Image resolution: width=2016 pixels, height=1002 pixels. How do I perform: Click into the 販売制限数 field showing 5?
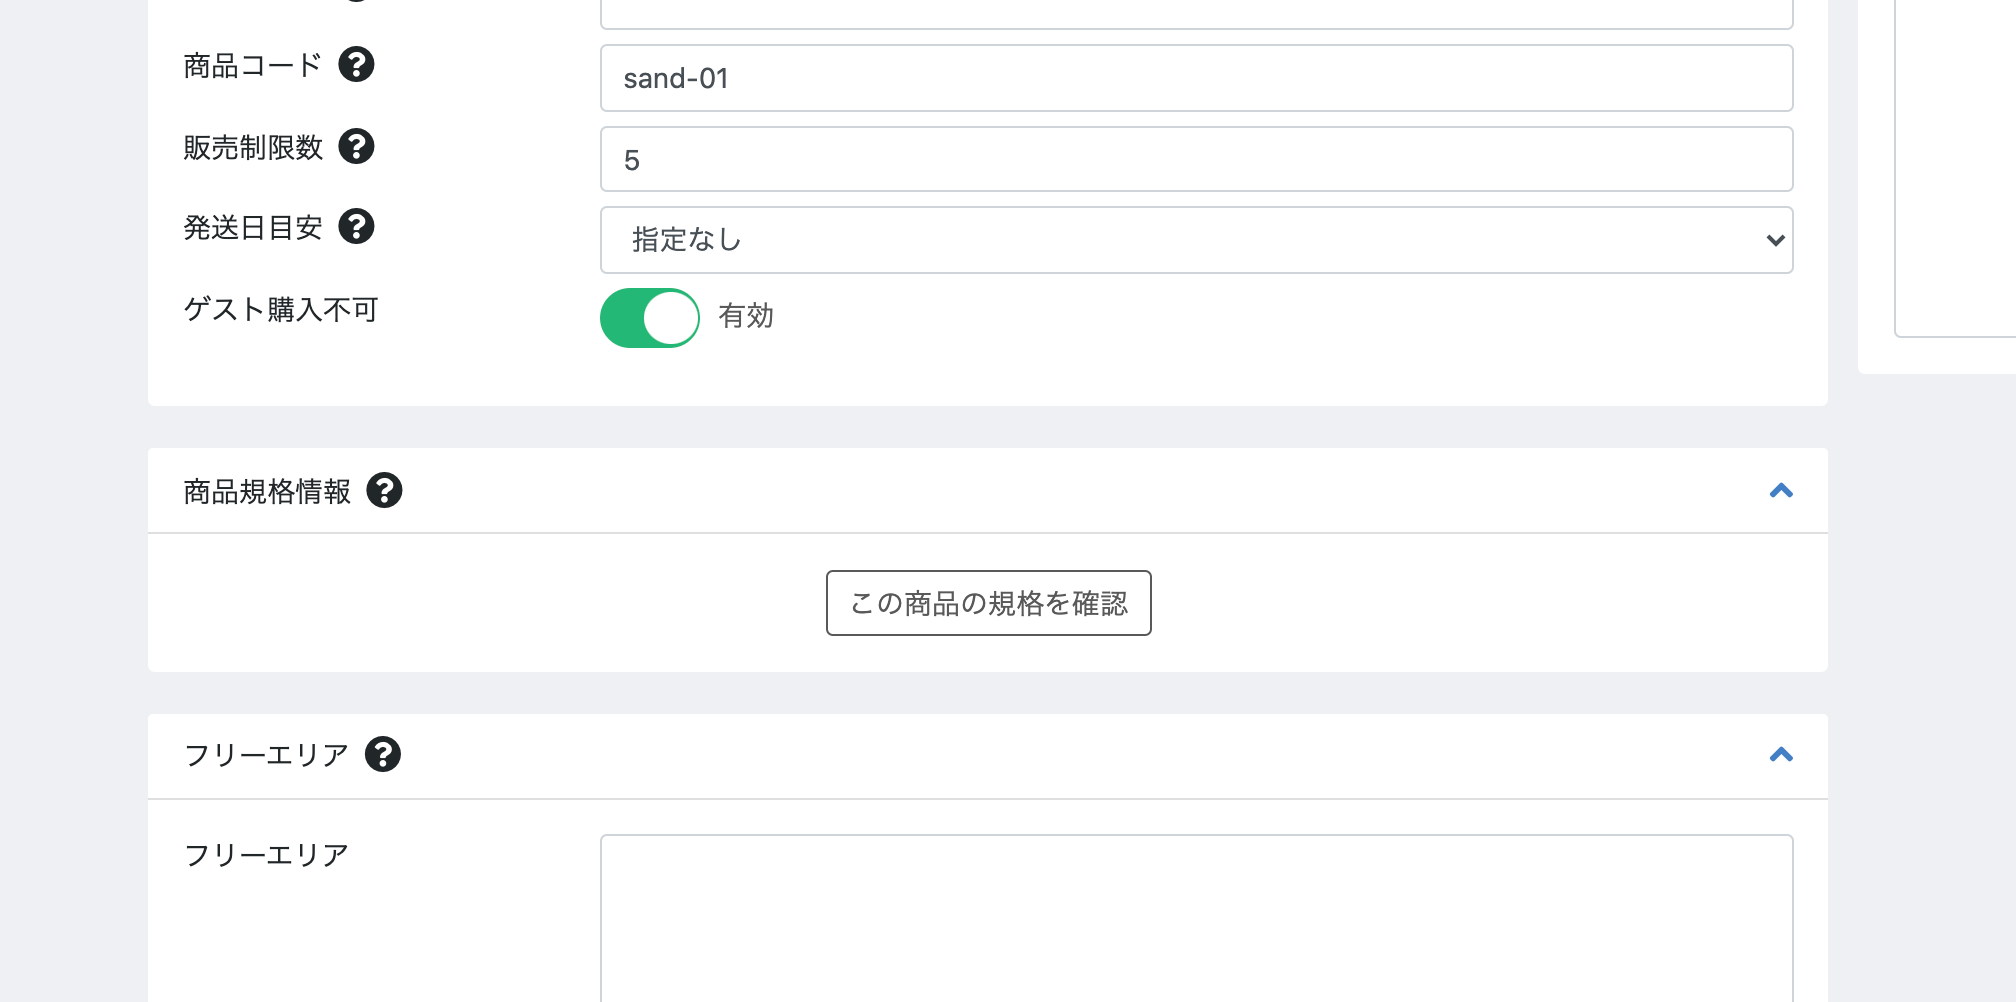pyautogui.click(x=1196, y=160)
